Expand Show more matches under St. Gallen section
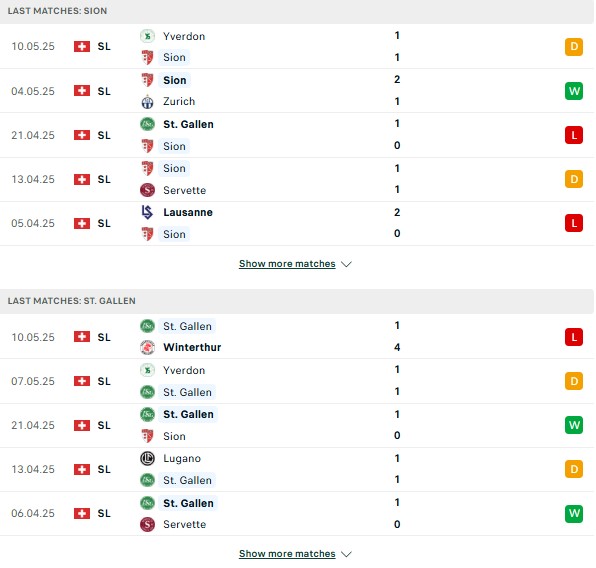Viewport: 596px width, 568px height. (287, 554)
